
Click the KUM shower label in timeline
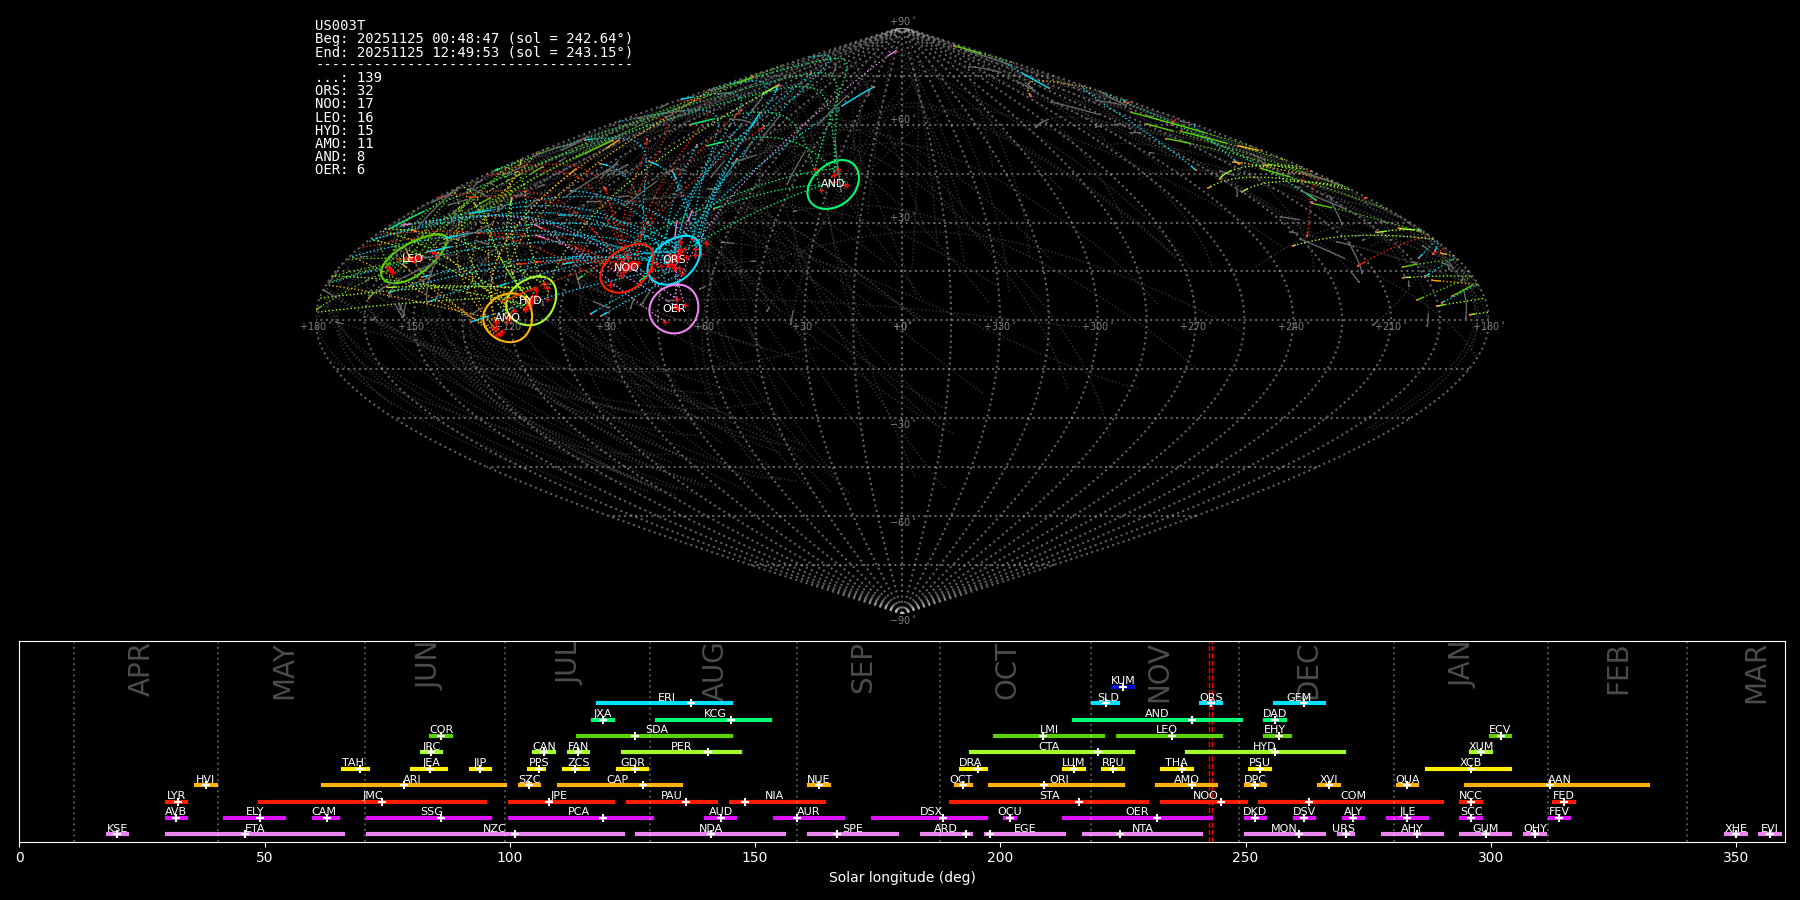pyautogui.click(x=1123, y=681)
